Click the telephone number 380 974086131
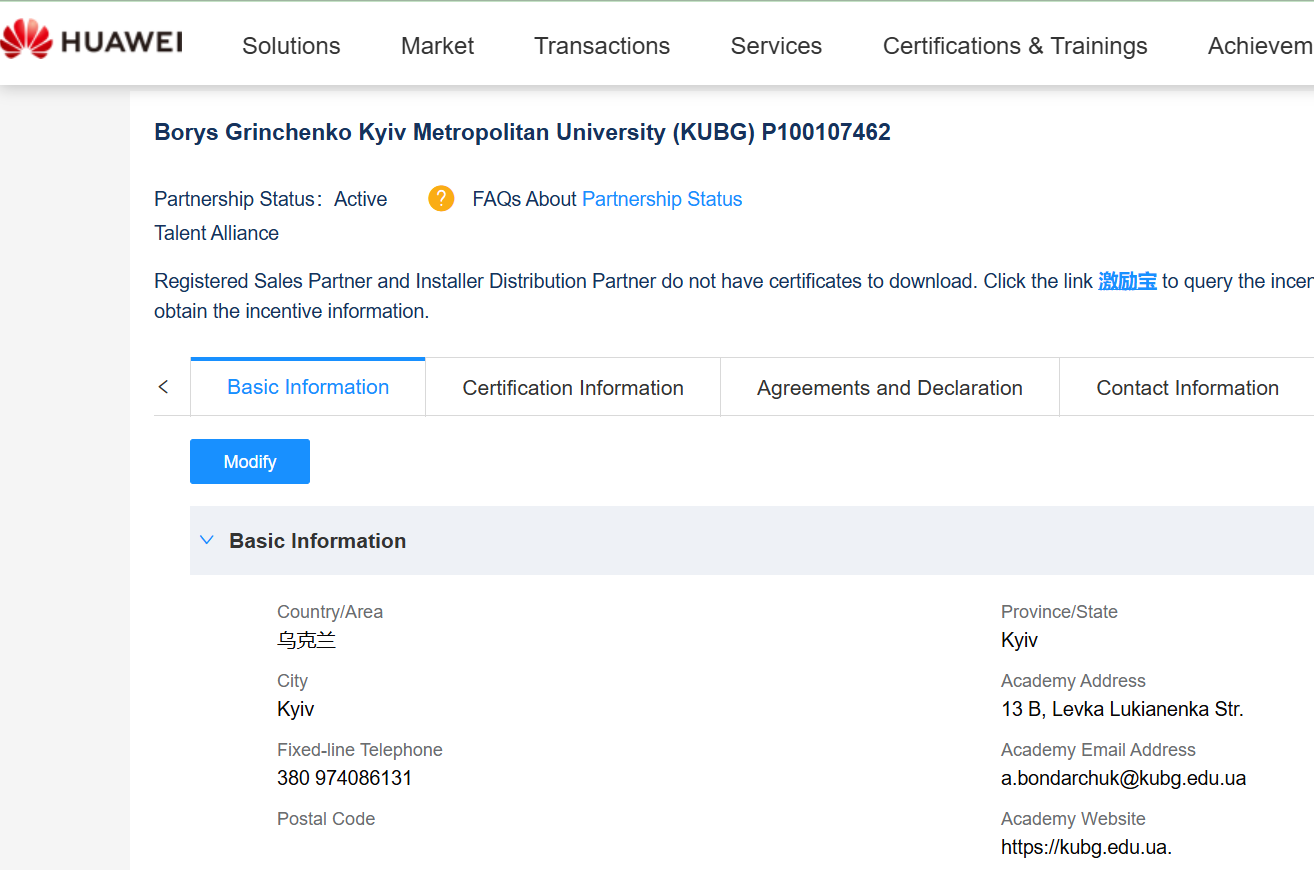This screenshot has width=1314, height=870. click(344, 778)
